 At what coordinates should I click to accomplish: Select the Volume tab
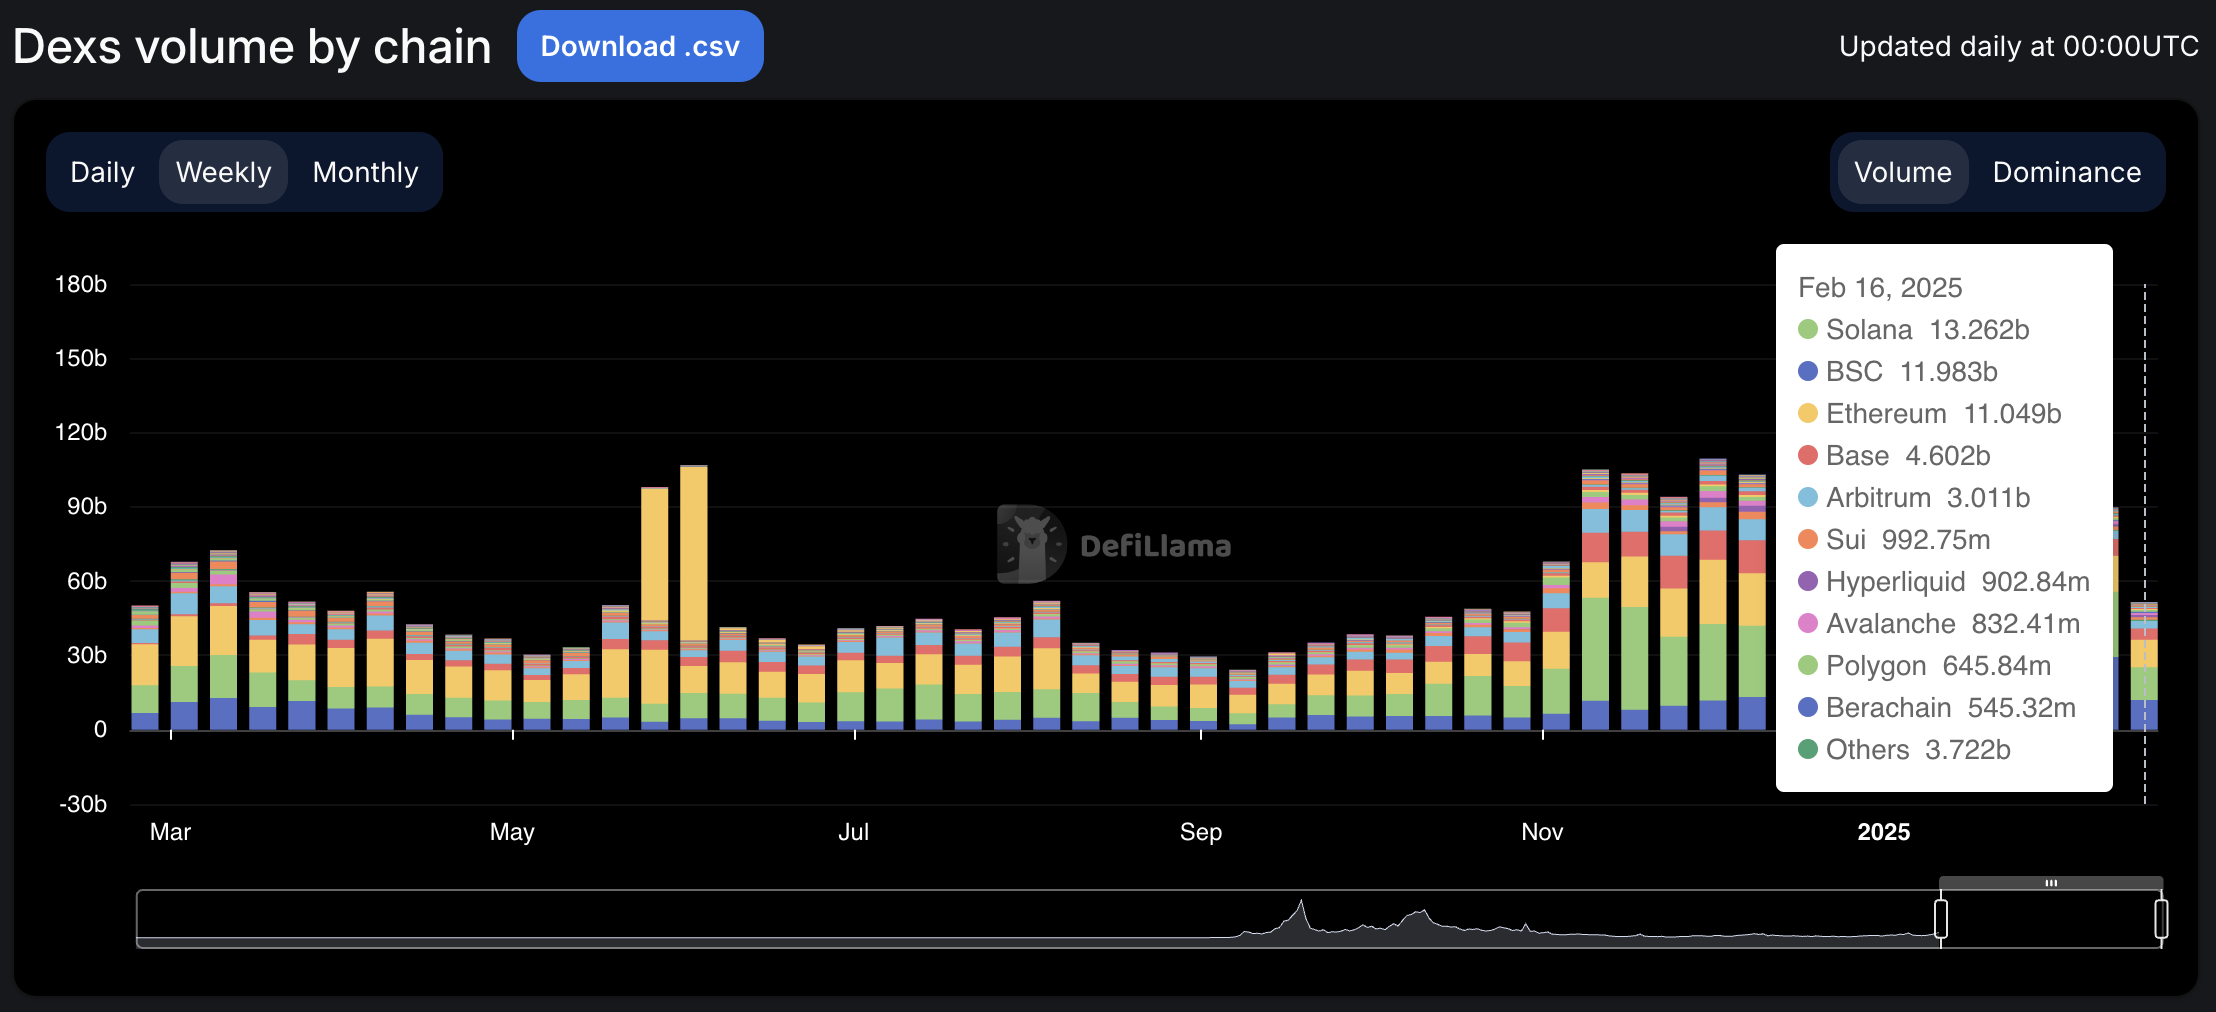coord(1903,171)
